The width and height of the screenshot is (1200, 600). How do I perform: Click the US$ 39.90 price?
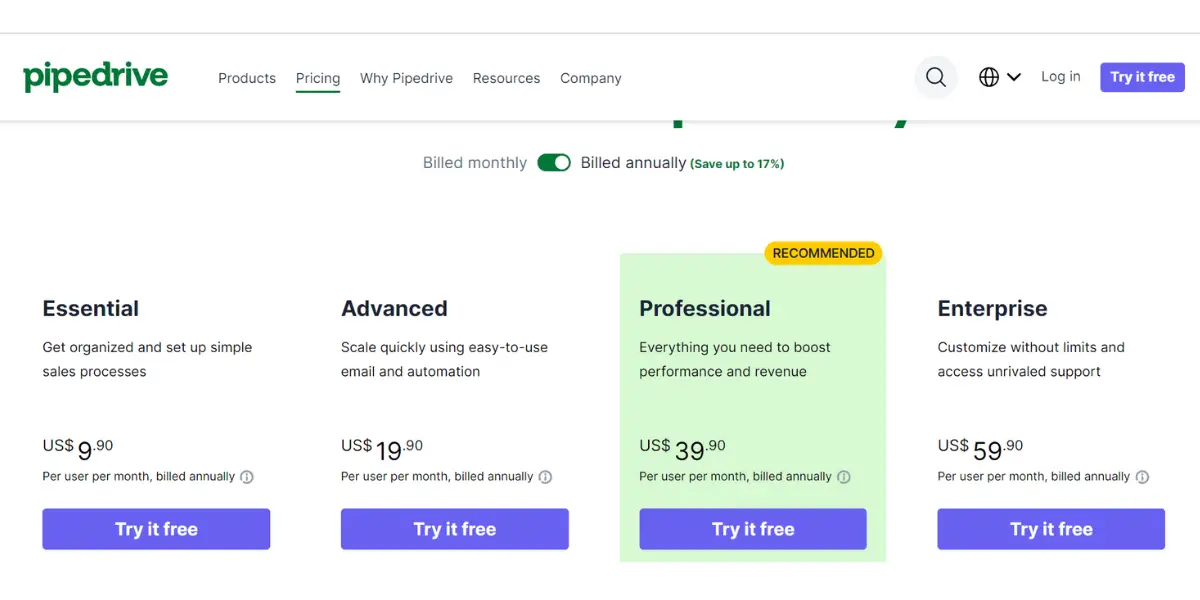(683, 449)
